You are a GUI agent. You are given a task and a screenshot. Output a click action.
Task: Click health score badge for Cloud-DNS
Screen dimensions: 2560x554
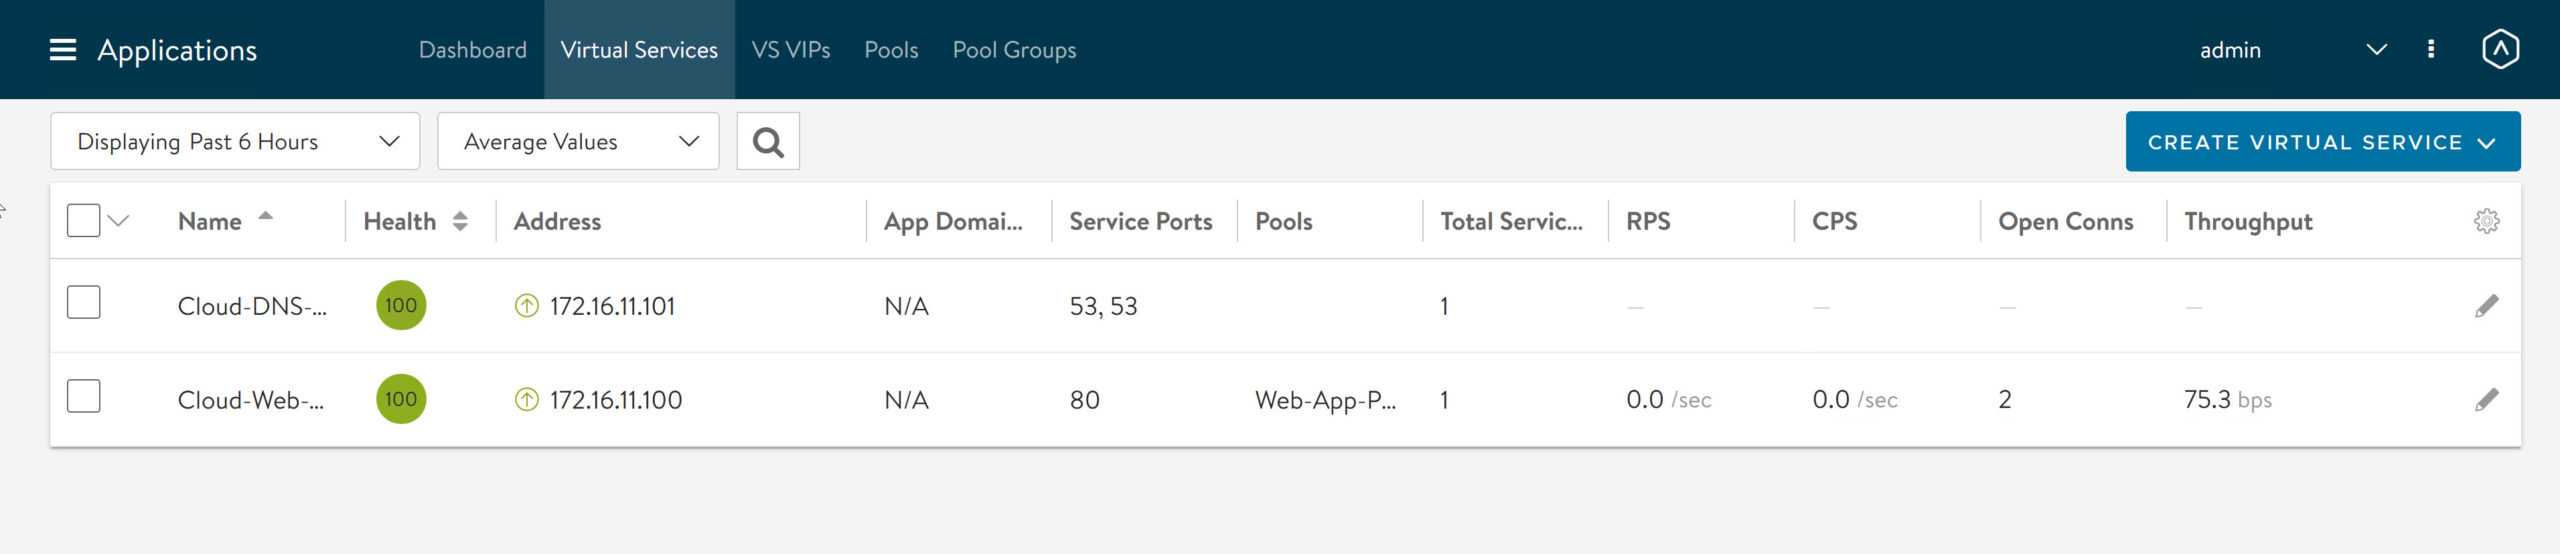click(401, 306)
